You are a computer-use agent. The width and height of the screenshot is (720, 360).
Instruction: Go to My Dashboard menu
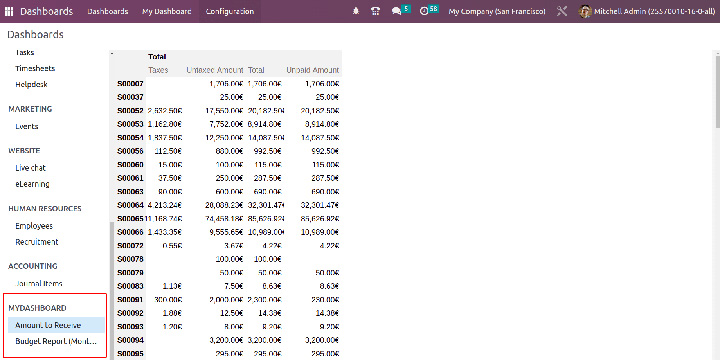167,11
